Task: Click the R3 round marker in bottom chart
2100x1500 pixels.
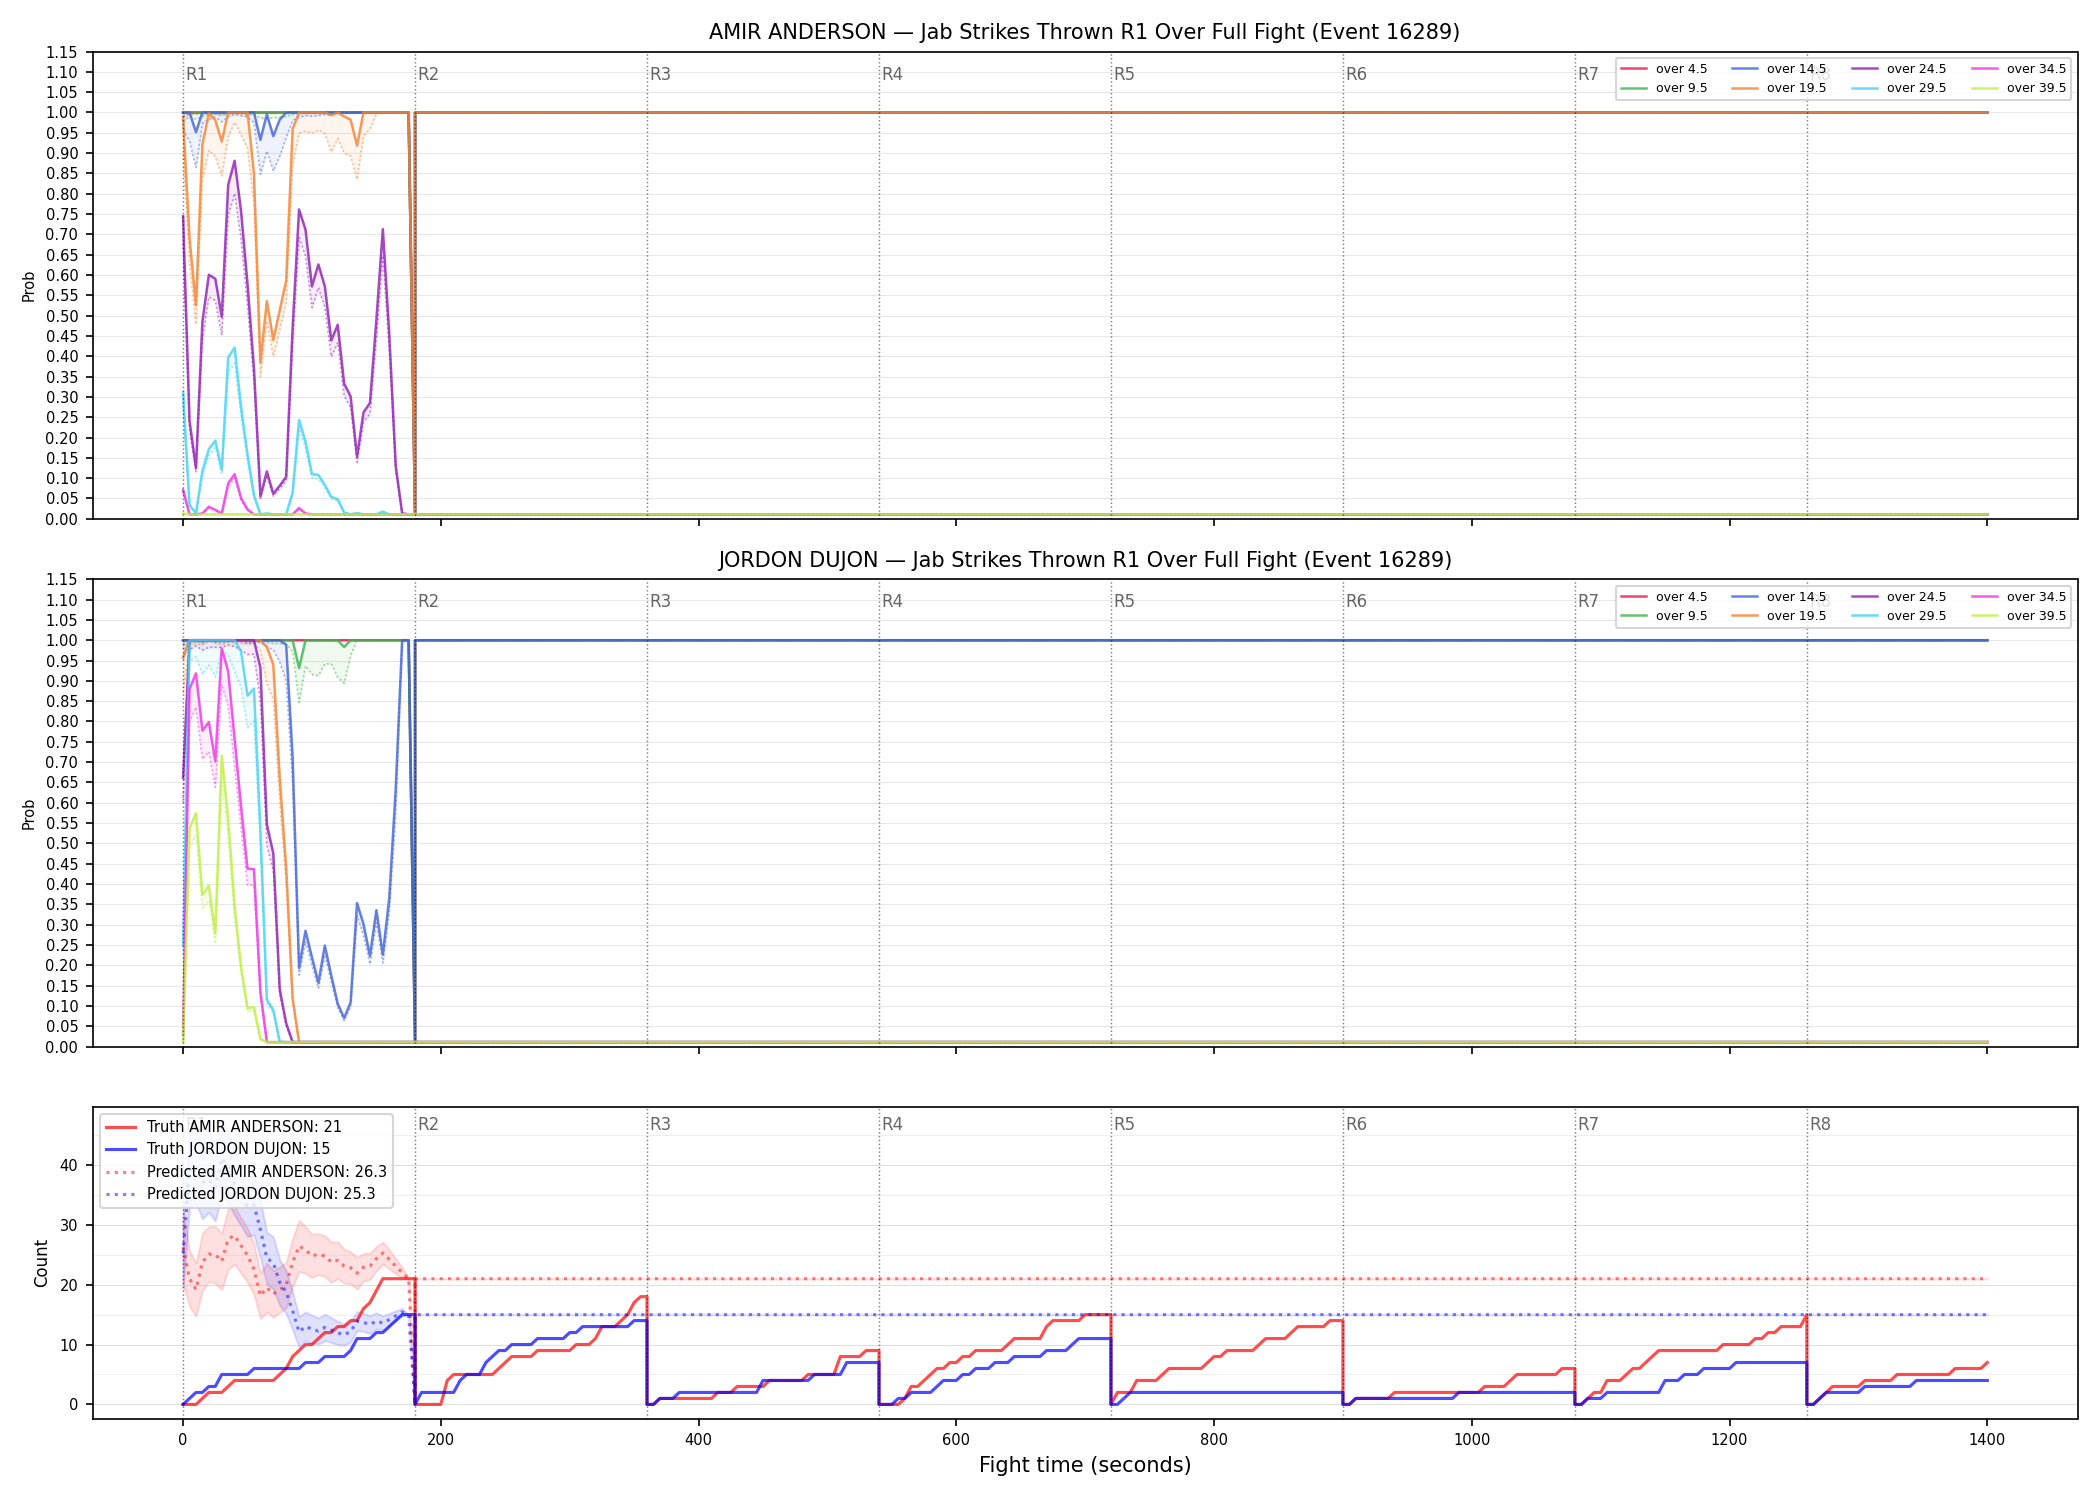Action: point(660,1124)
